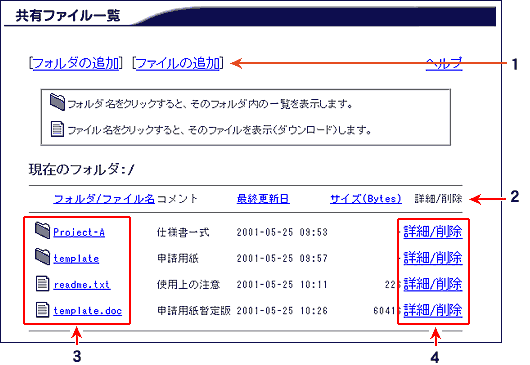This screenshot has width=530, height=365.
Task: Select the comment text 仕様書一式
Action: (x=183, y=233)
